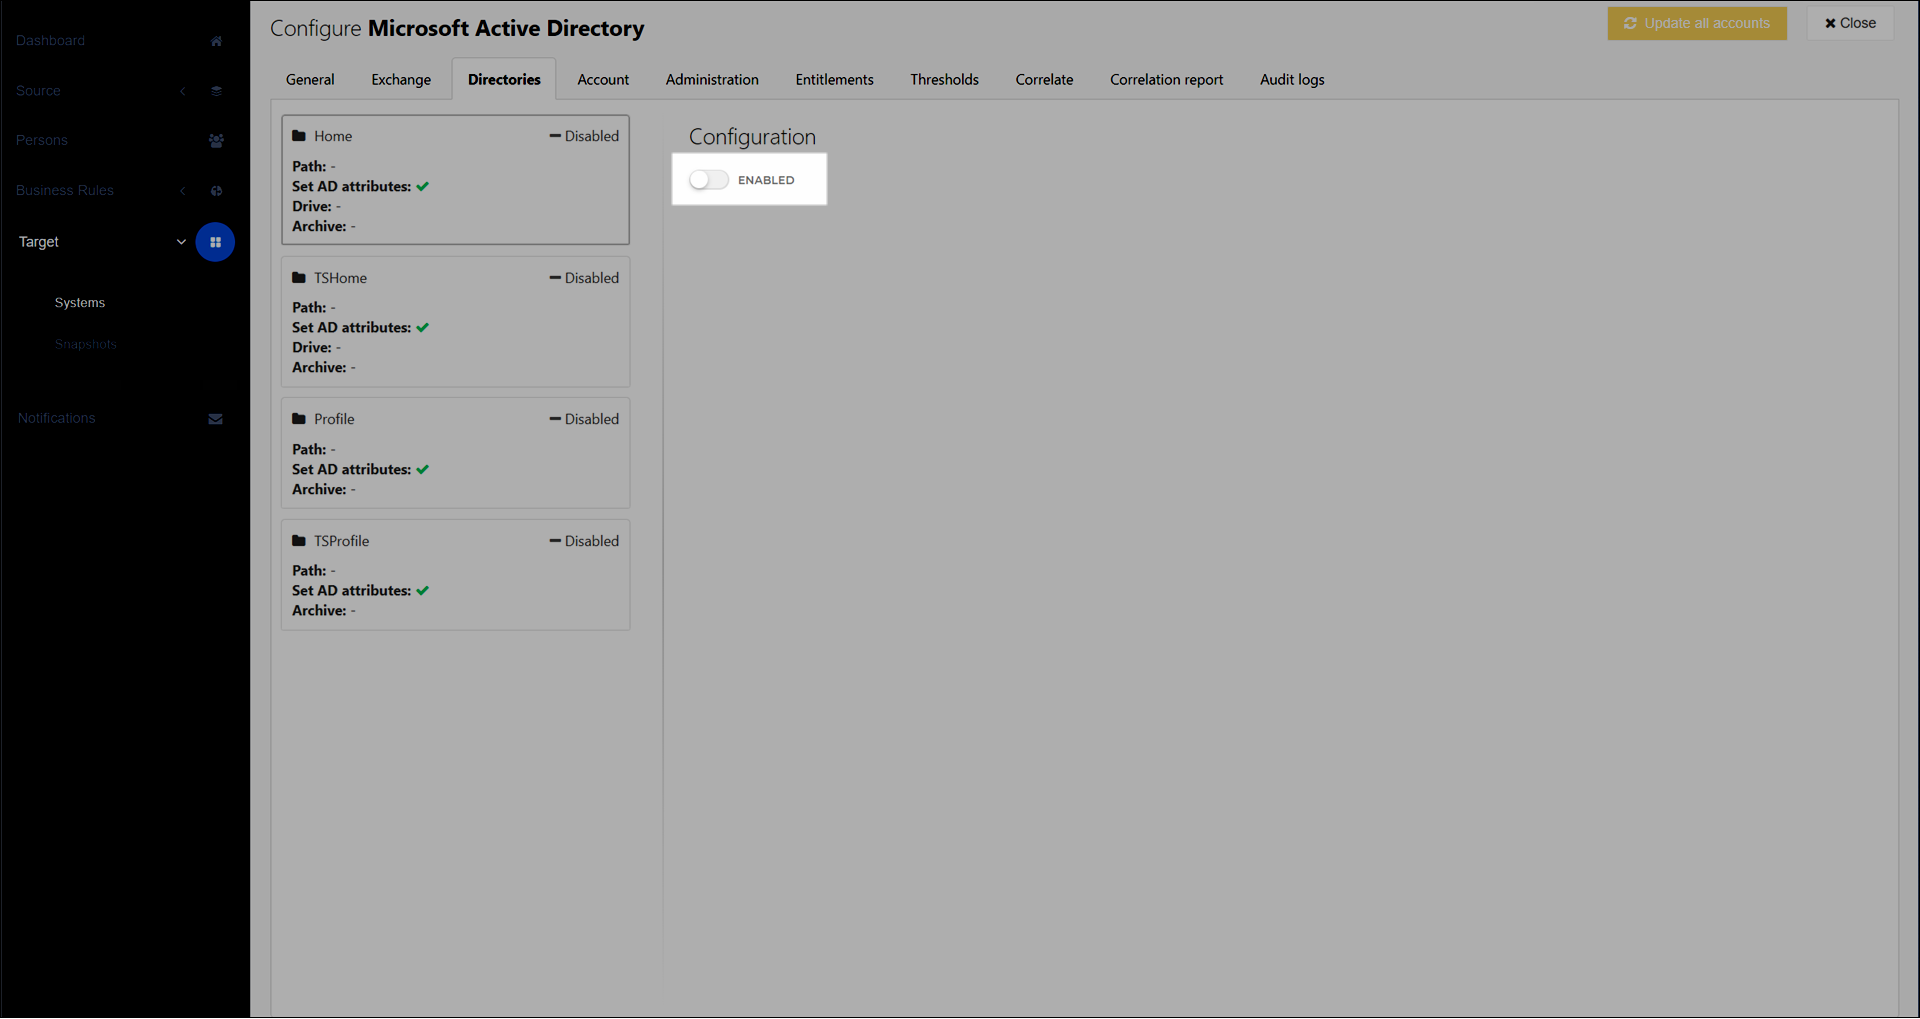Click the refresh icon in Update all accounts
This screenshot has height=1019, width=1920.
1630,23
